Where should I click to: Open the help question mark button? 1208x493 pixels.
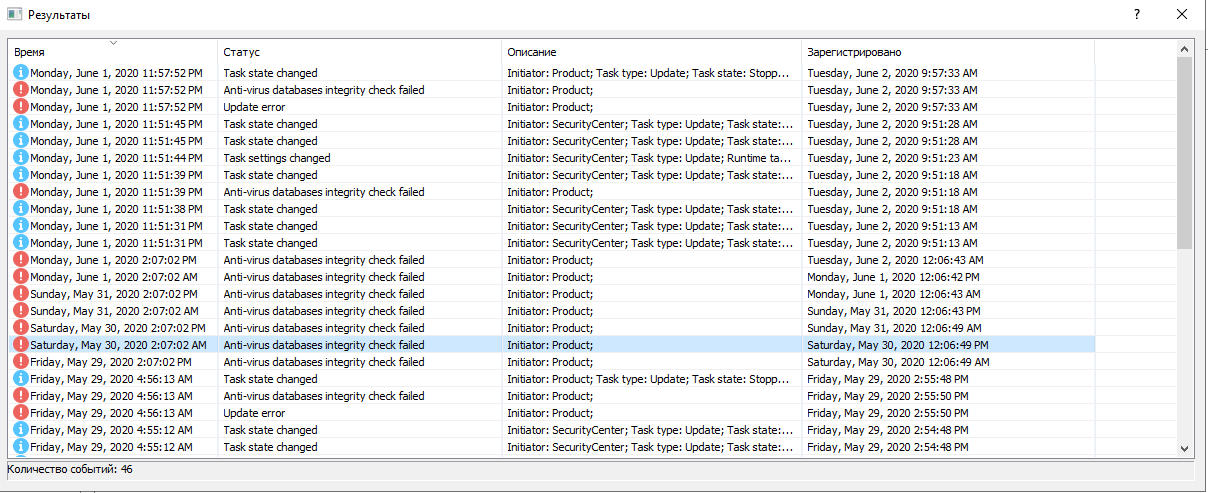pyautogui.click(x=1137, y=14)
